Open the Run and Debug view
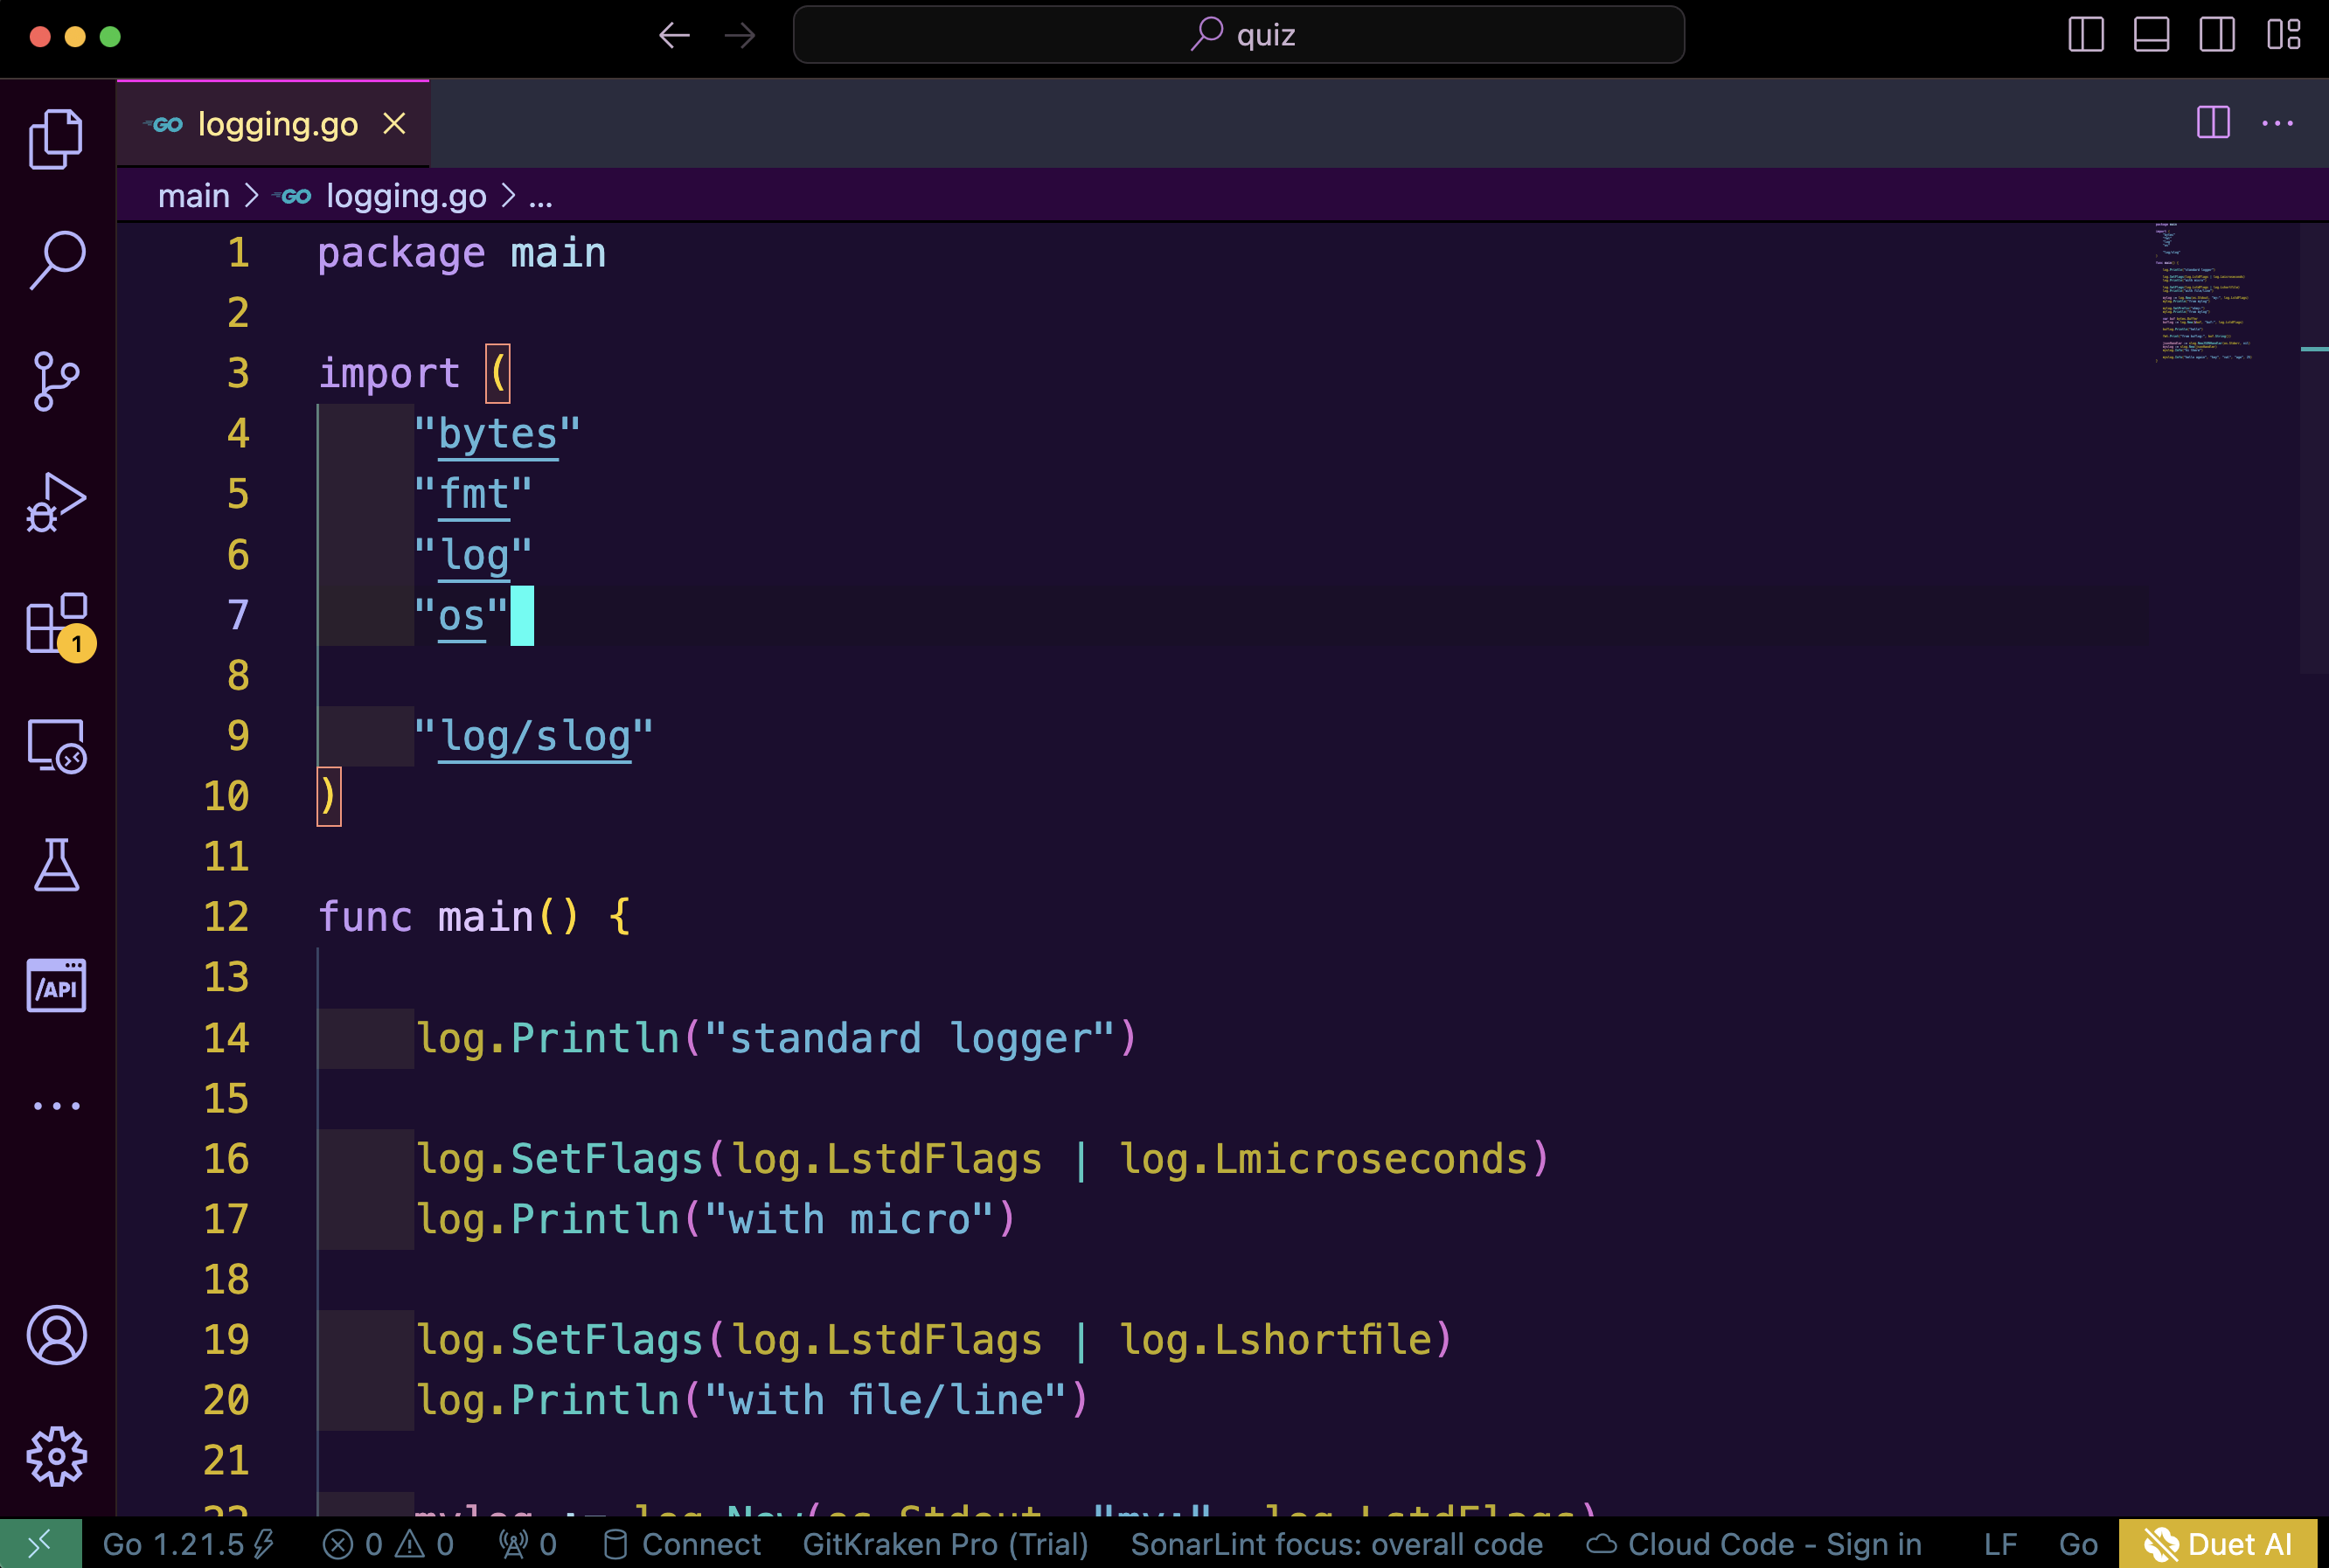The width and height of the screenshot is (2329, 1568). pyautogui.click(x=56, y=502)
